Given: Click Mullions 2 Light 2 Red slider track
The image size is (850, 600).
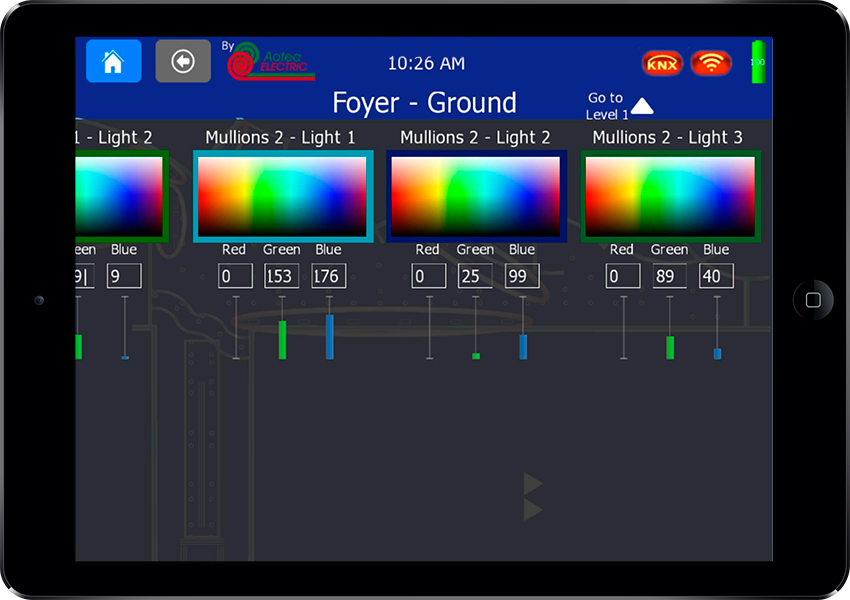Looking at the screenshot, I should pos(429,327).
